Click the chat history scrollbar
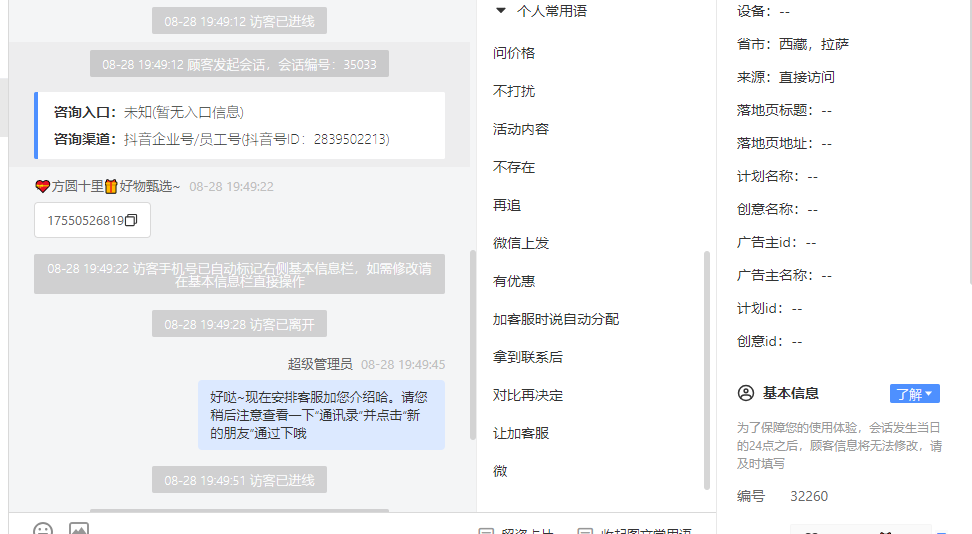972x534 pixels. pos(472,345)
